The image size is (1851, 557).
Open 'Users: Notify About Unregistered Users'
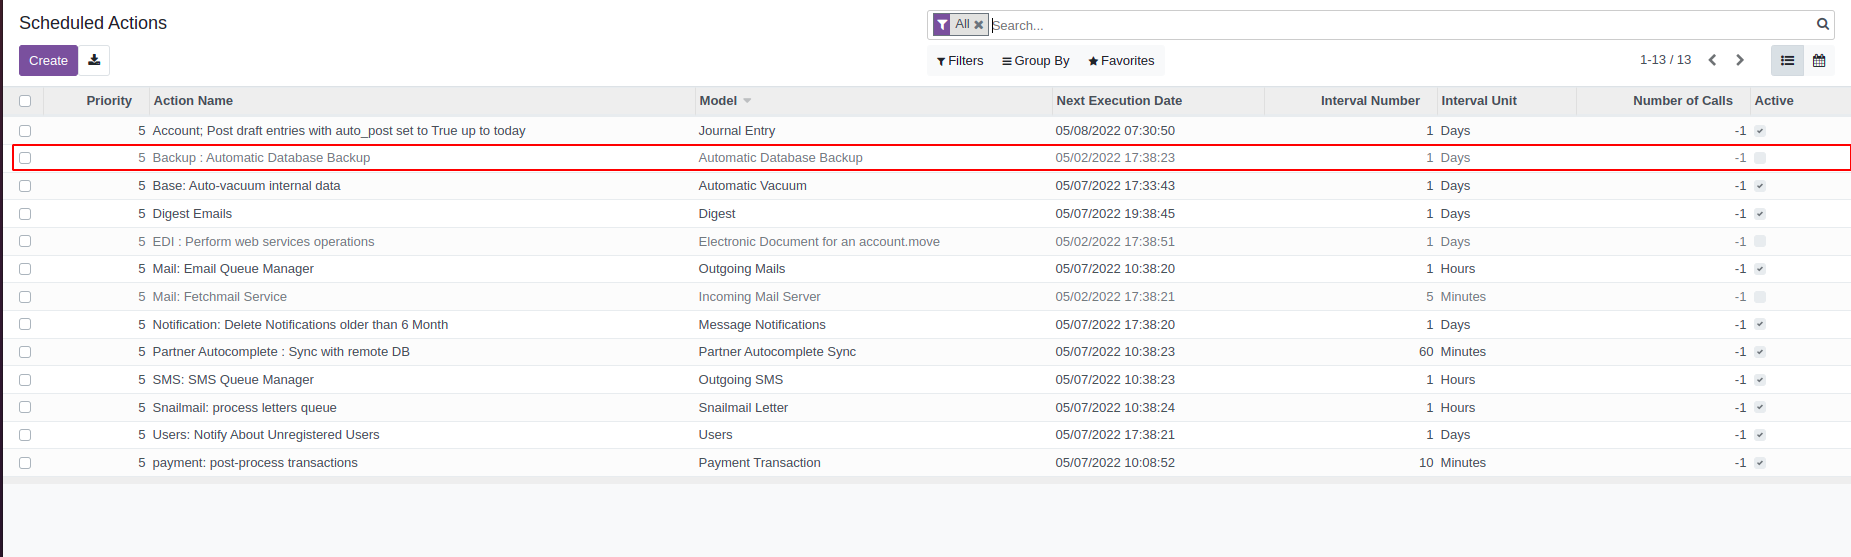pyautogui.click(x=266, y=435)
